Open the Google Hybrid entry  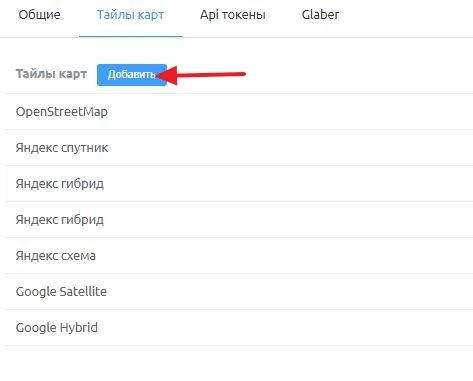click(x=239, y=328)
